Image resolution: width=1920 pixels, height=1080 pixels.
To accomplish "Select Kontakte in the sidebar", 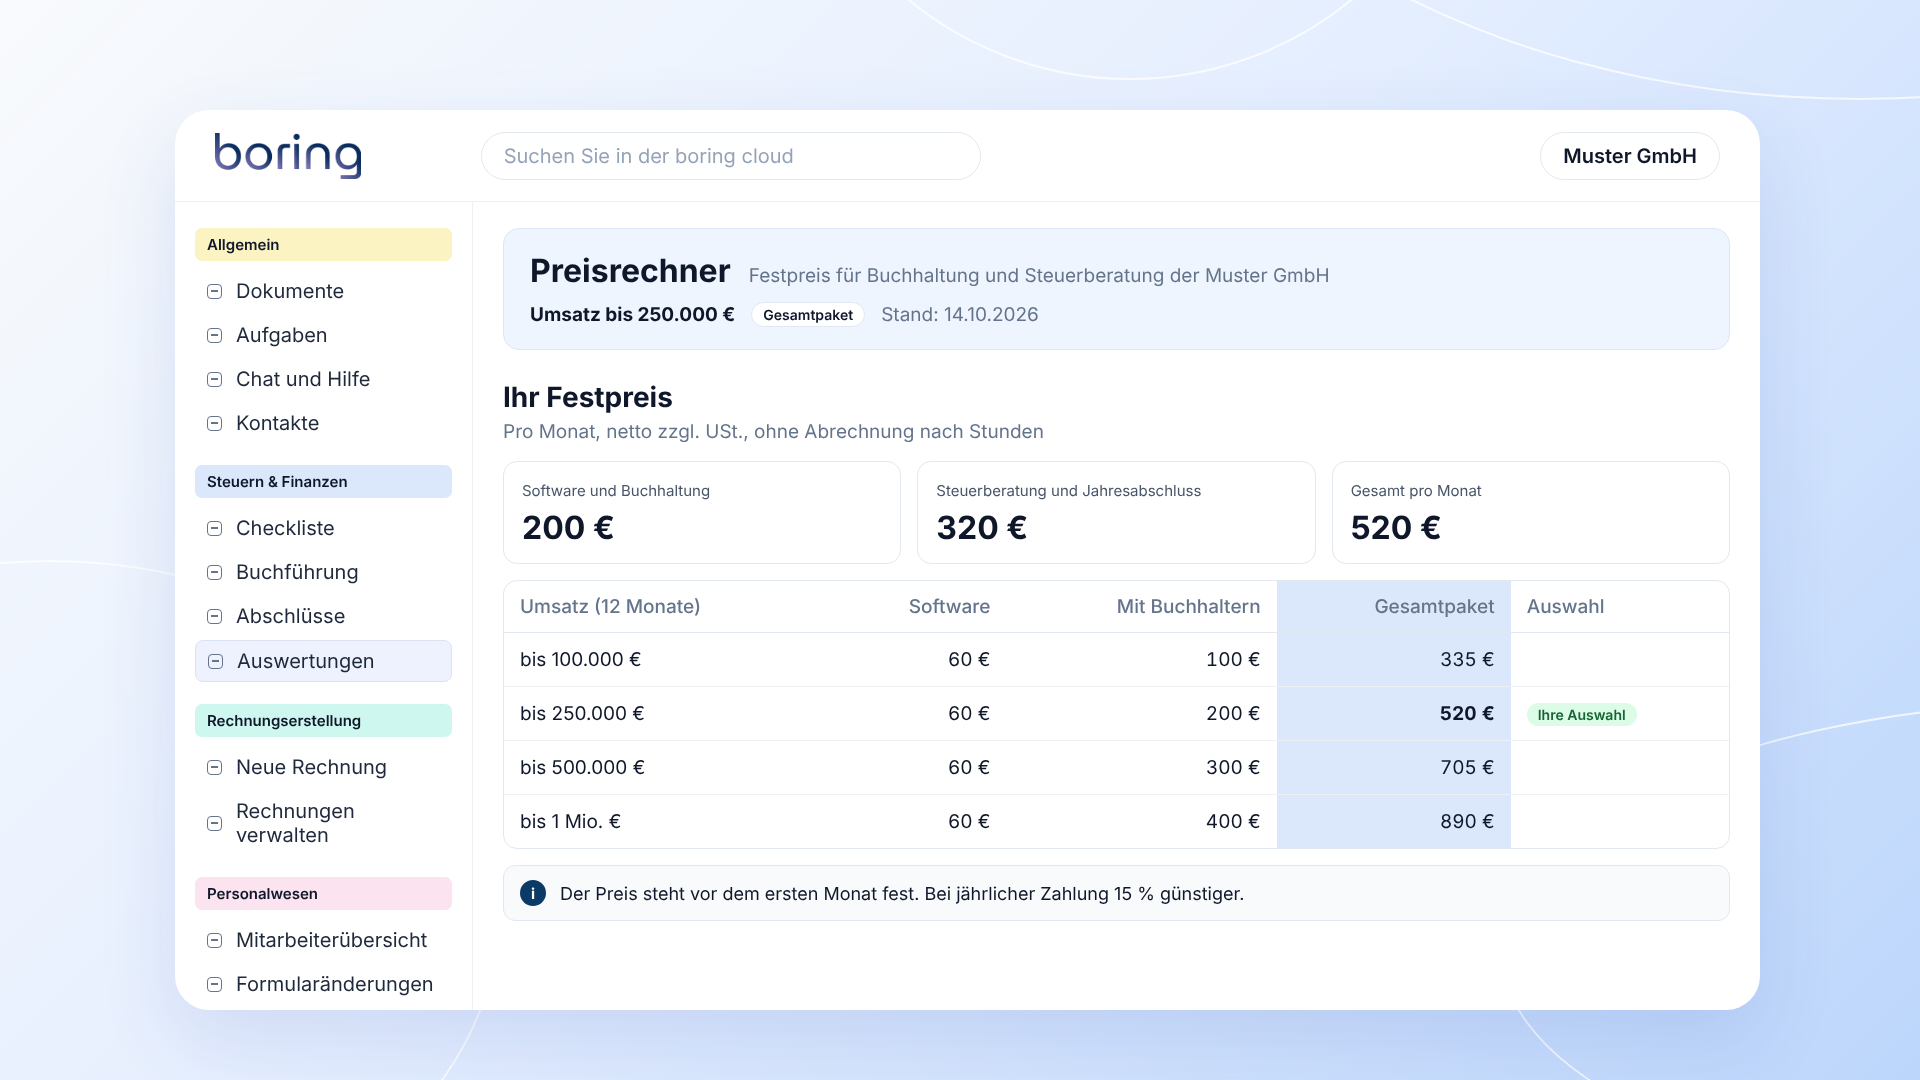I will (323, 423).
